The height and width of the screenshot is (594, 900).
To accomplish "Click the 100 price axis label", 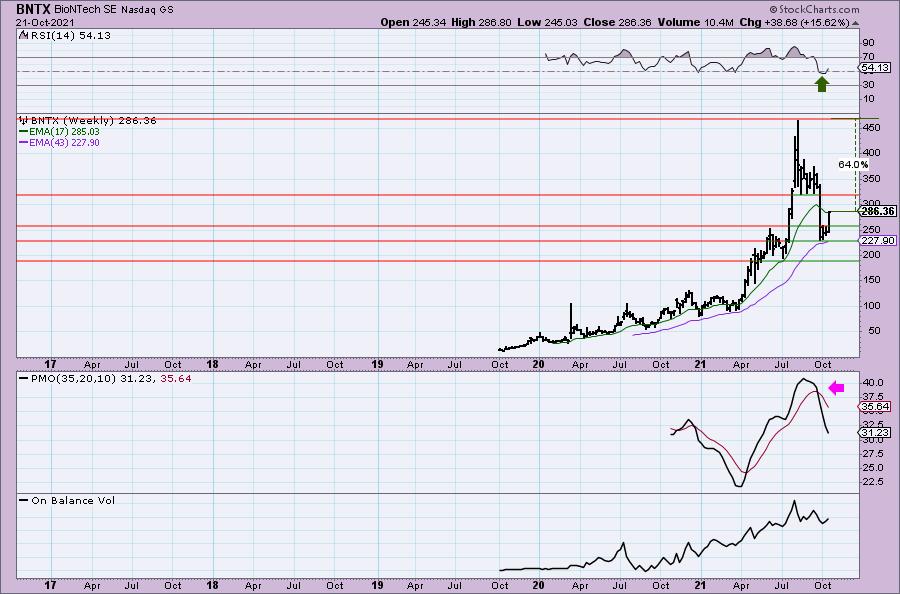I will pos(872,305).
